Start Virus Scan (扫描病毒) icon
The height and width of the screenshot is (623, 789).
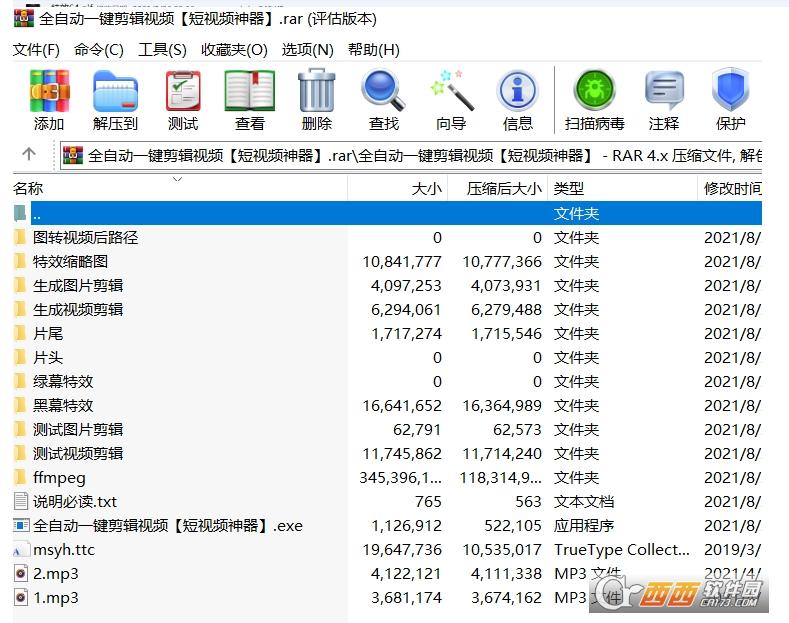[x=595, y=92]
